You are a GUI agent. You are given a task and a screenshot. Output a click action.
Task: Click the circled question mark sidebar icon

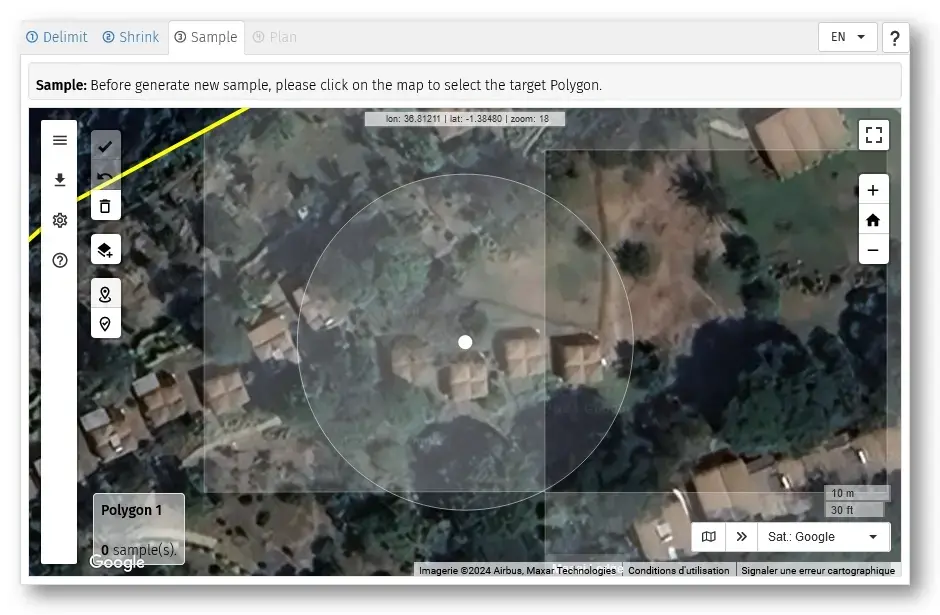[60, 261]
